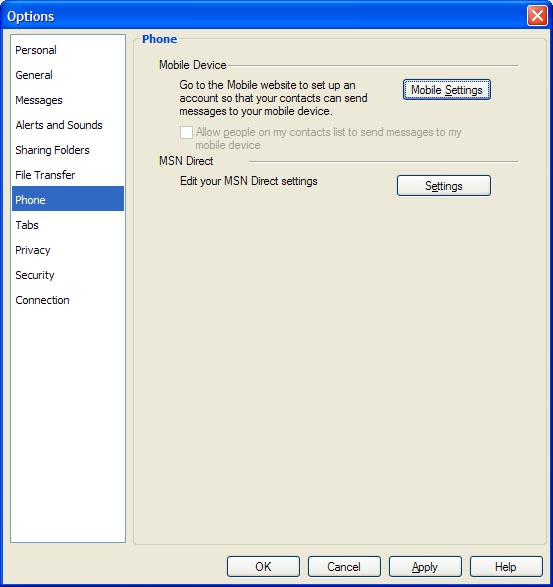Show Privacy settings
Screen dimensions: 553x587
(x=68, y=250)
